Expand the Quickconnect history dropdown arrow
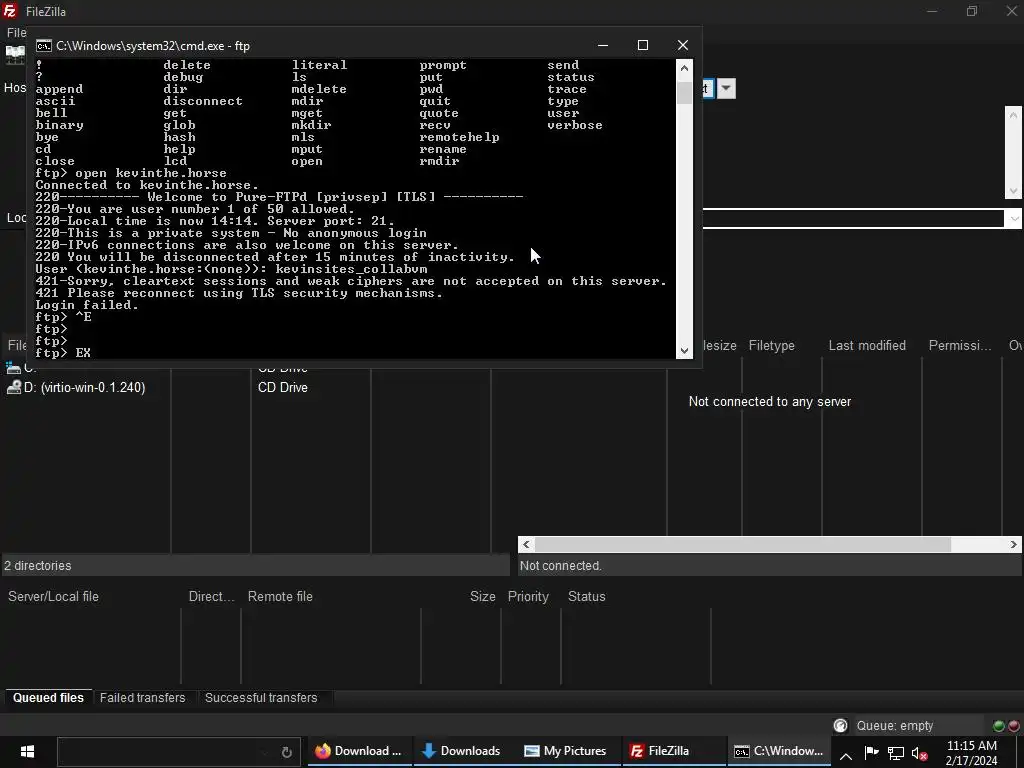1024x768 pixels. 726,88
